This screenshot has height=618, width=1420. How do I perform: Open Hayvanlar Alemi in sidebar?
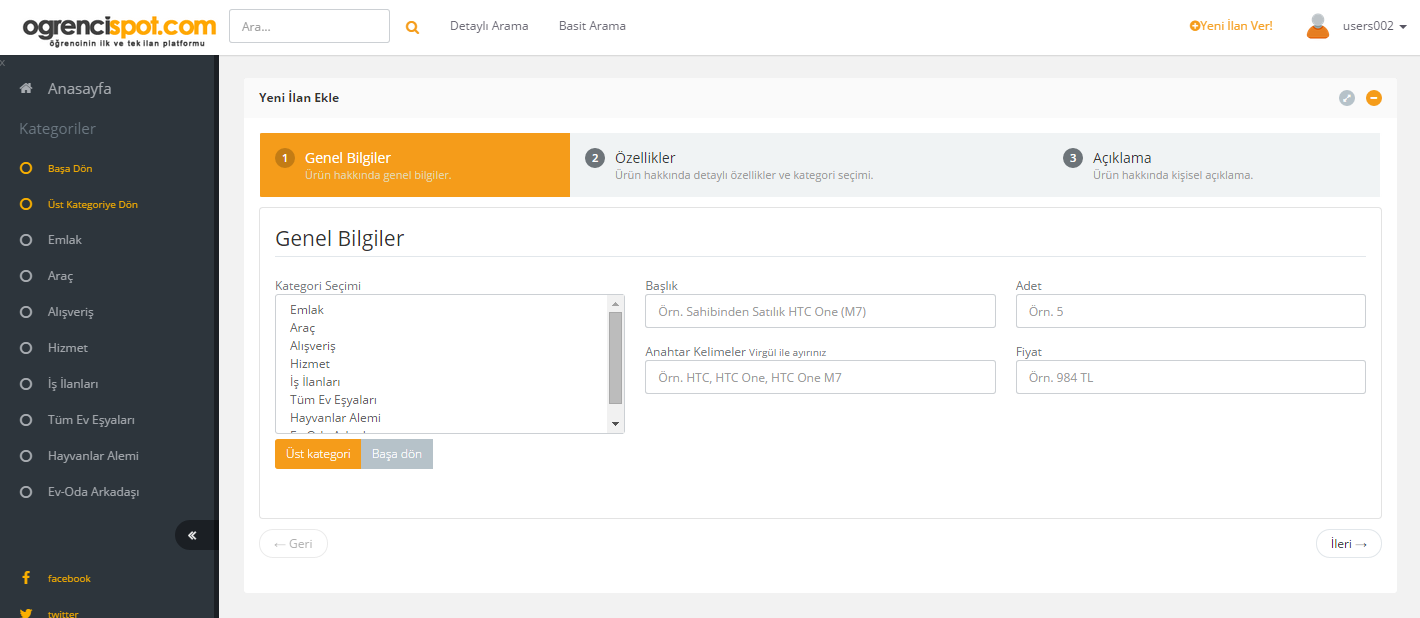(93, 456)
